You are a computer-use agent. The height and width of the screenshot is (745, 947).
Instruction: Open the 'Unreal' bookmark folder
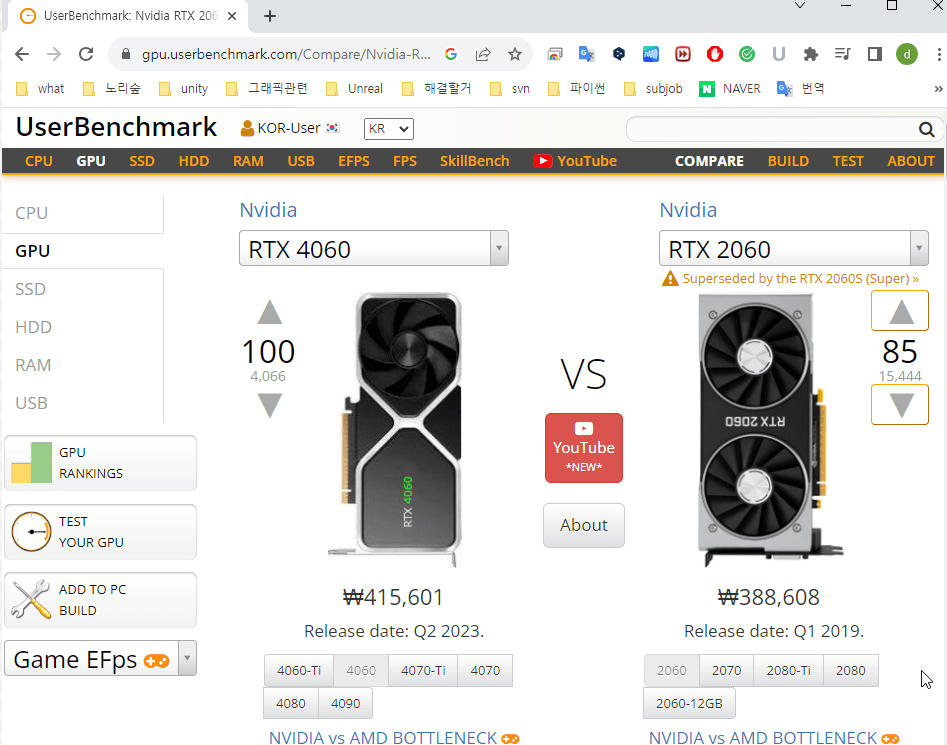[x=354, y=89]
